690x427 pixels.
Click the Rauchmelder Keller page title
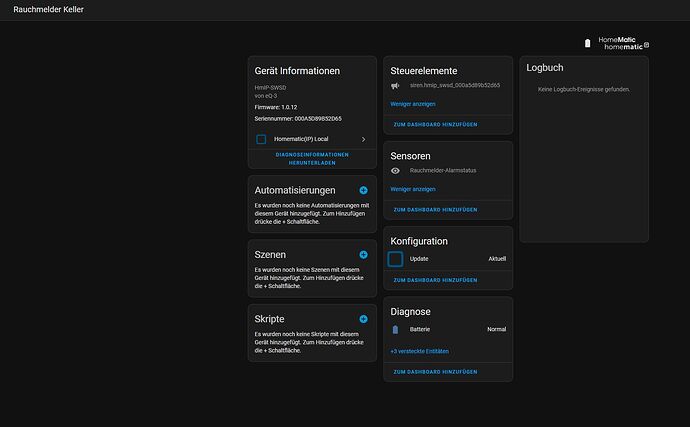click(x=48, y=9)
